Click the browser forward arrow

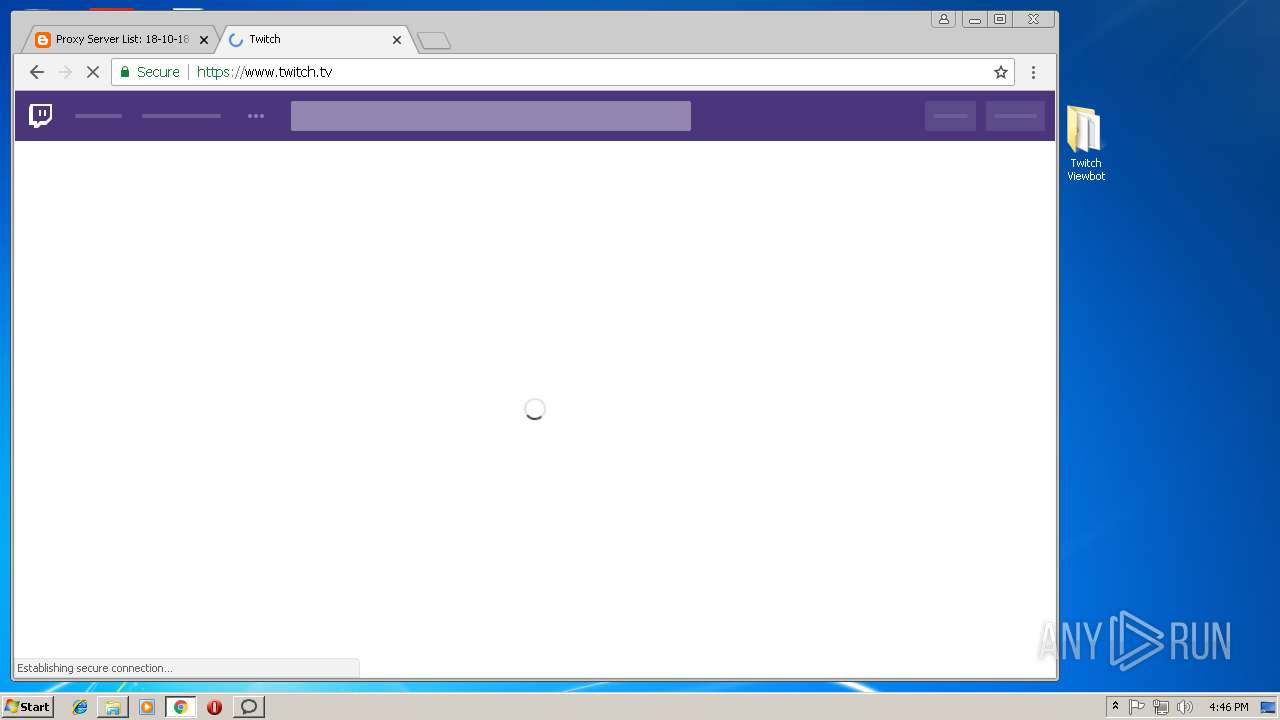pos(65,72)
